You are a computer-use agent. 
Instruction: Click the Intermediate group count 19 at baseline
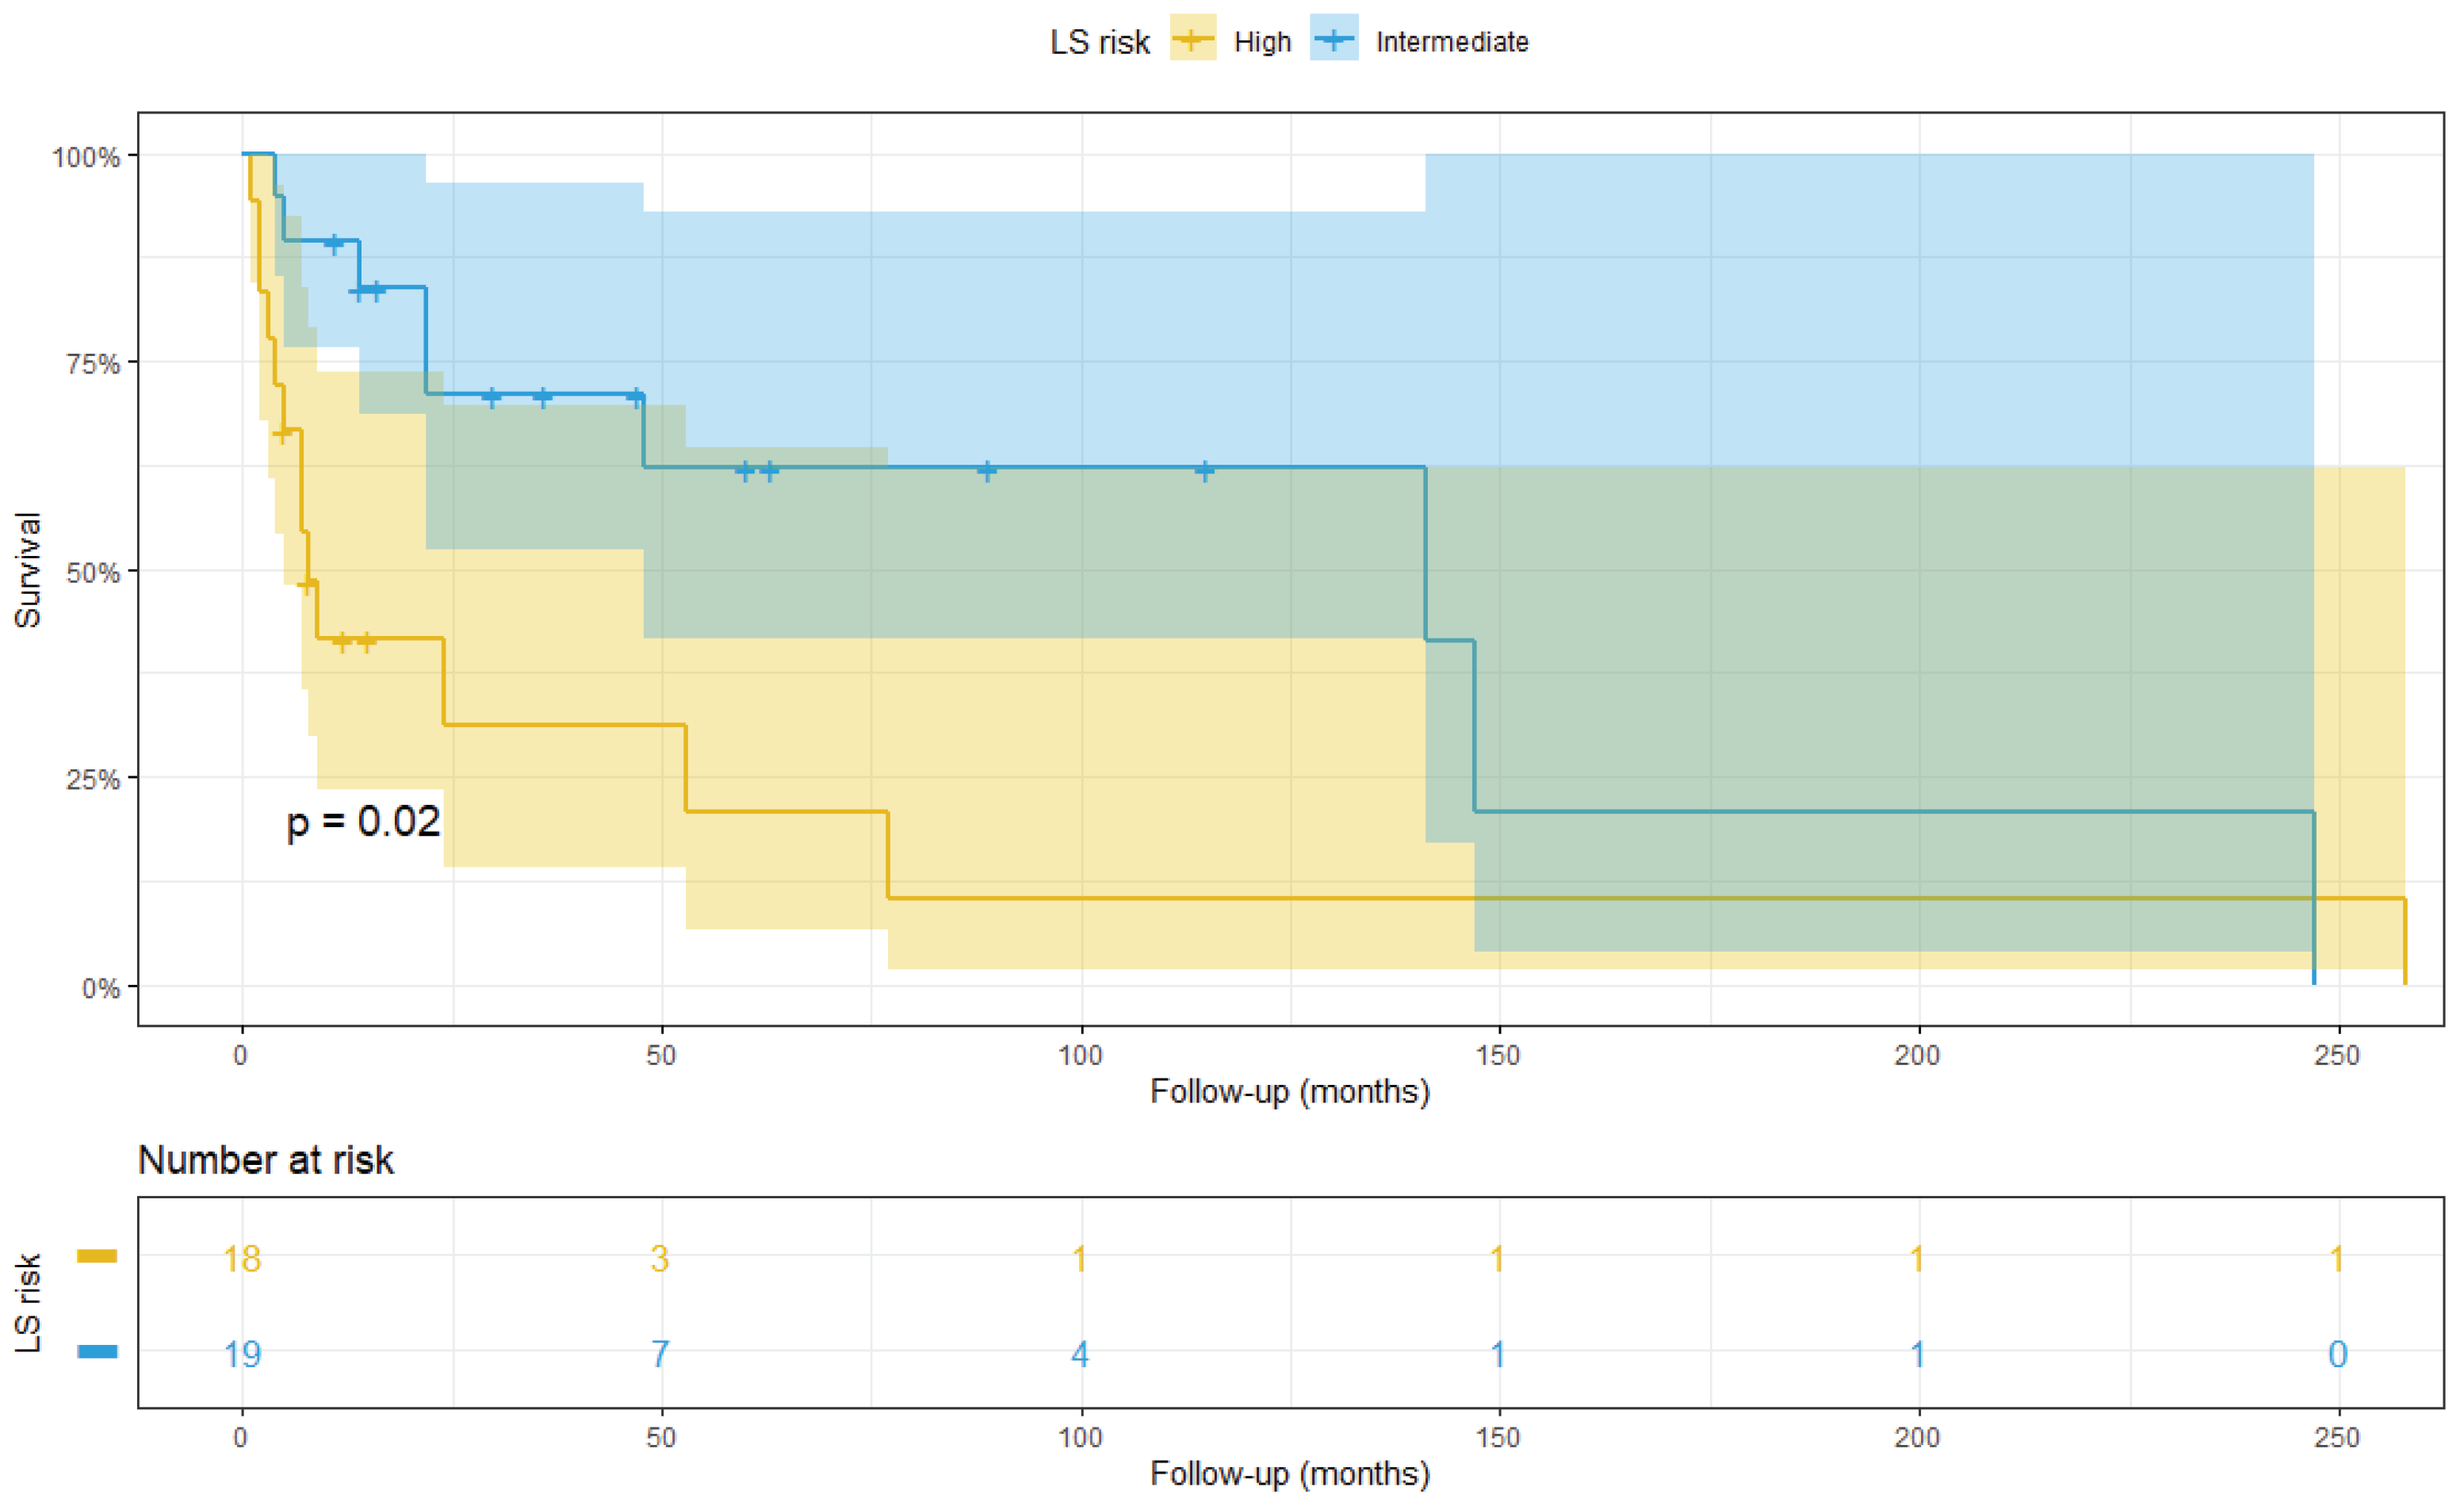pyautogui.click(x=241, y=1354)
